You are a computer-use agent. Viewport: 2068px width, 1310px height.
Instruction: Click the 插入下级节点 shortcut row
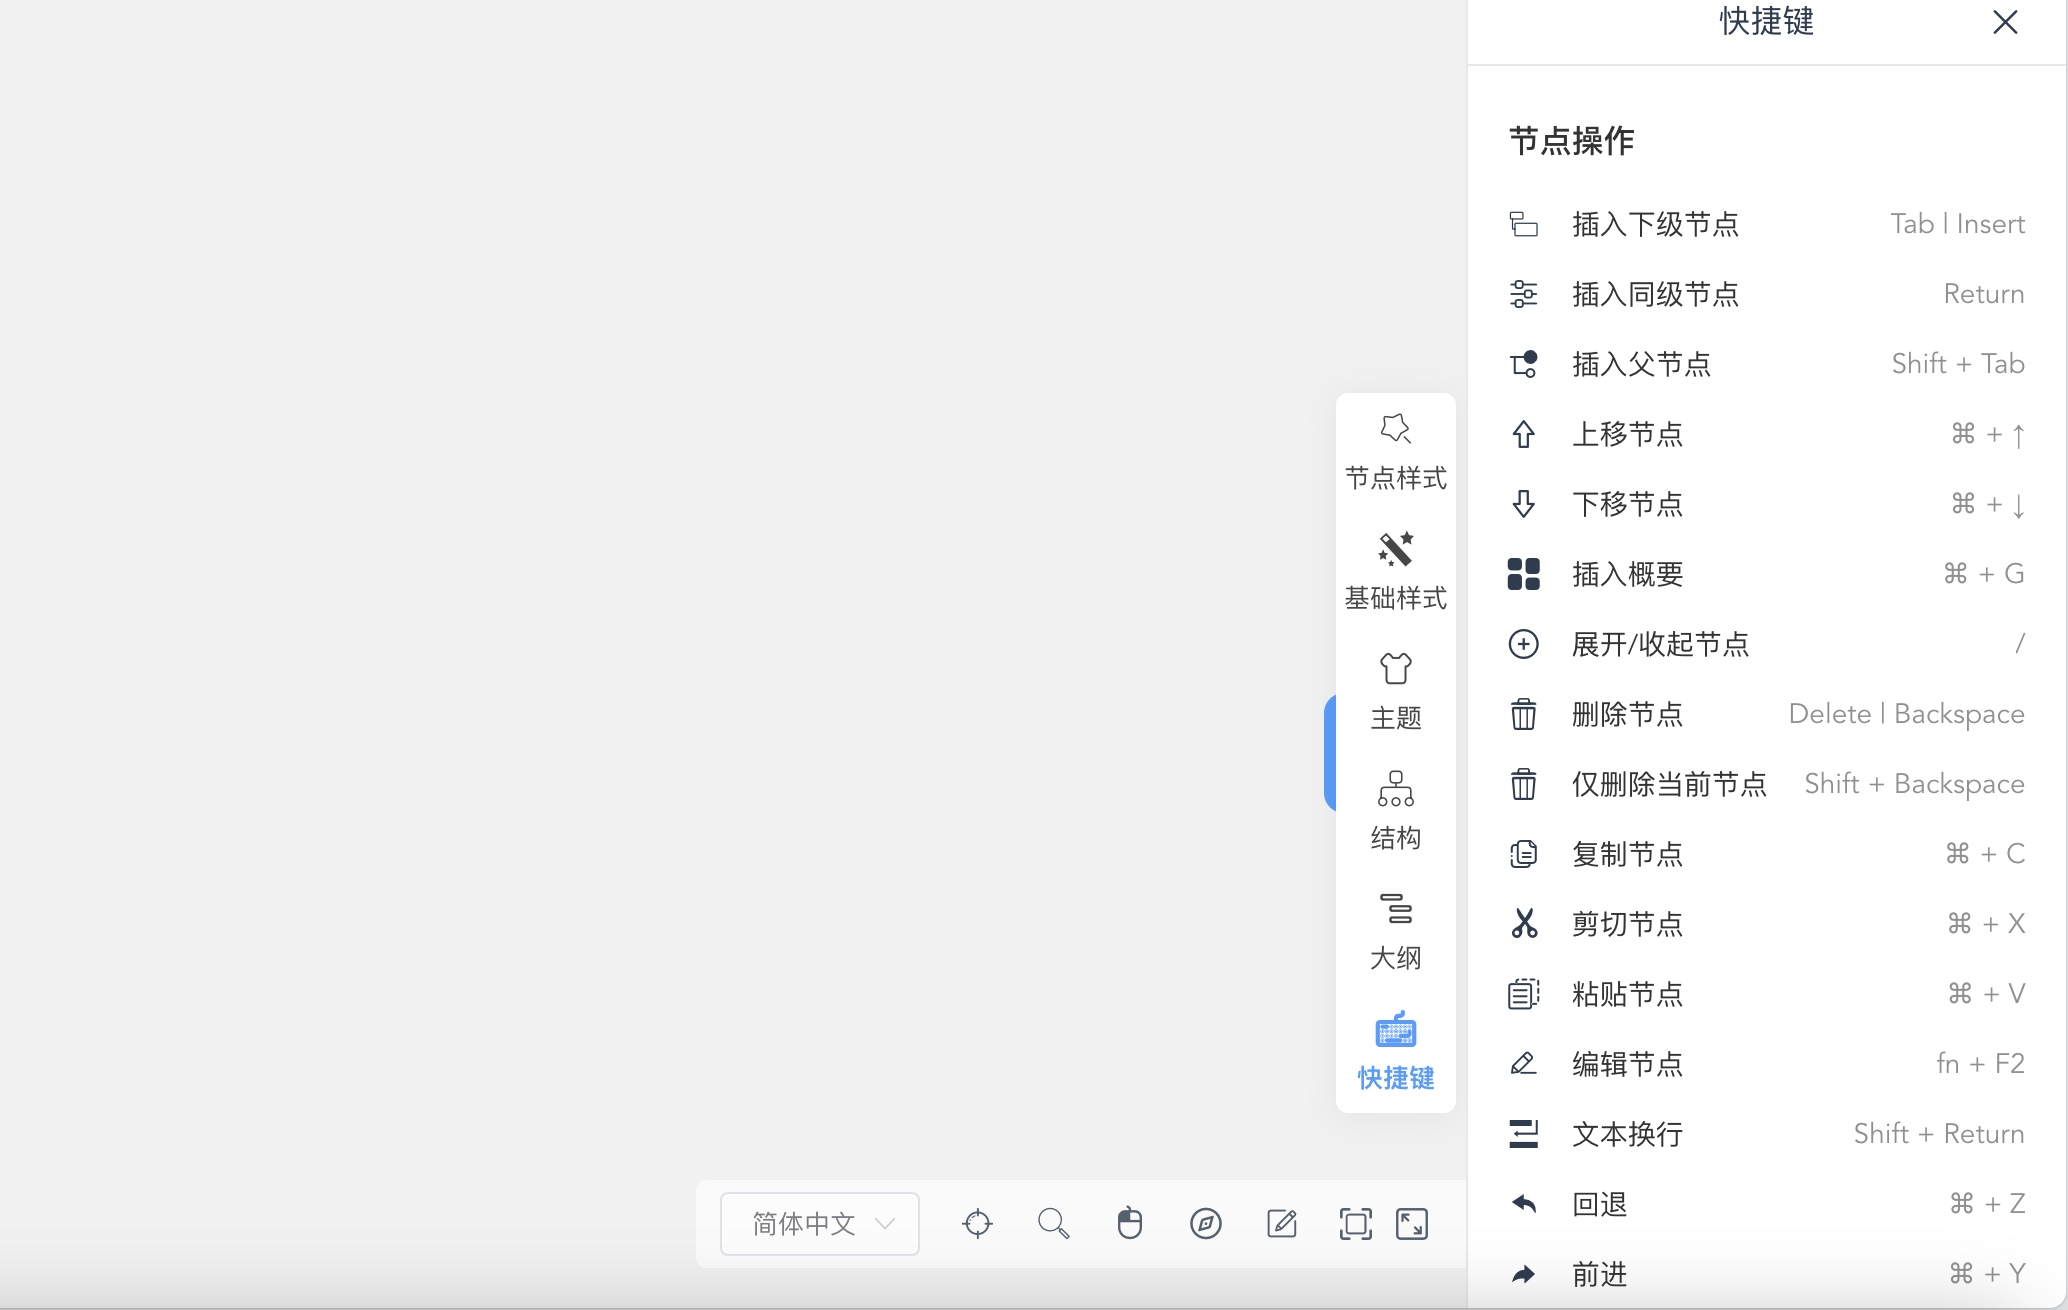pos(1766,224)
